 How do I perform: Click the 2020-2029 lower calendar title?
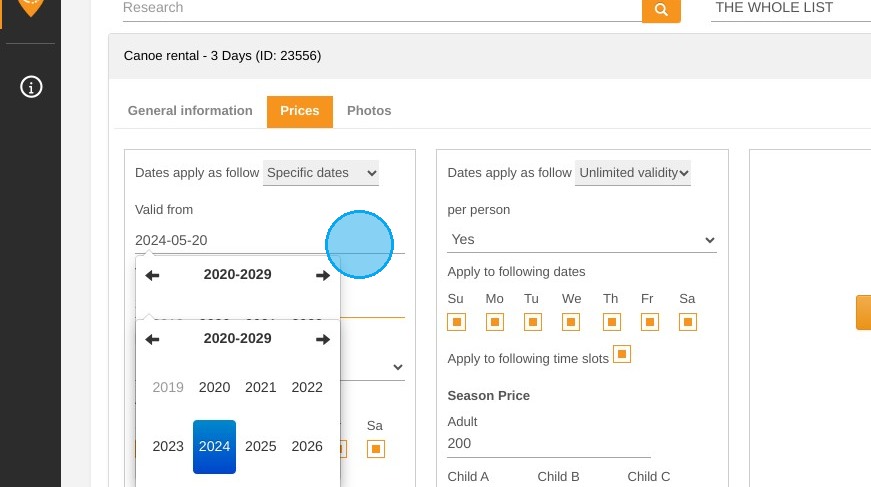(237, 339)
